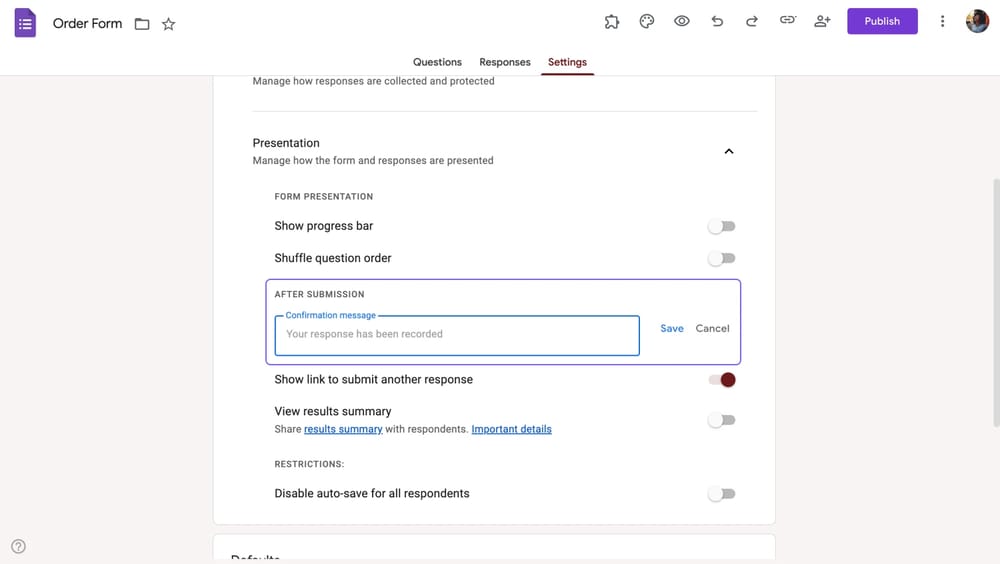Collapse the Presentation section chevron
1000x564 pixels.
click(729, 151)
